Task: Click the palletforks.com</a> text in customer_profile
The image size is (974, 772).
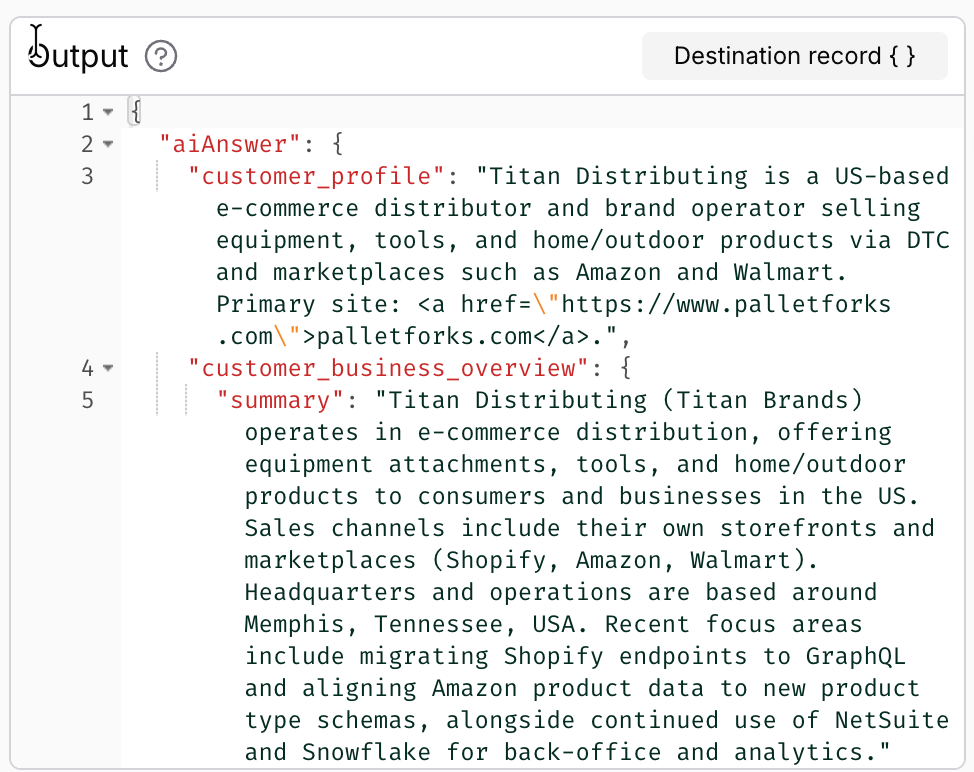Action: coord(452,337)
